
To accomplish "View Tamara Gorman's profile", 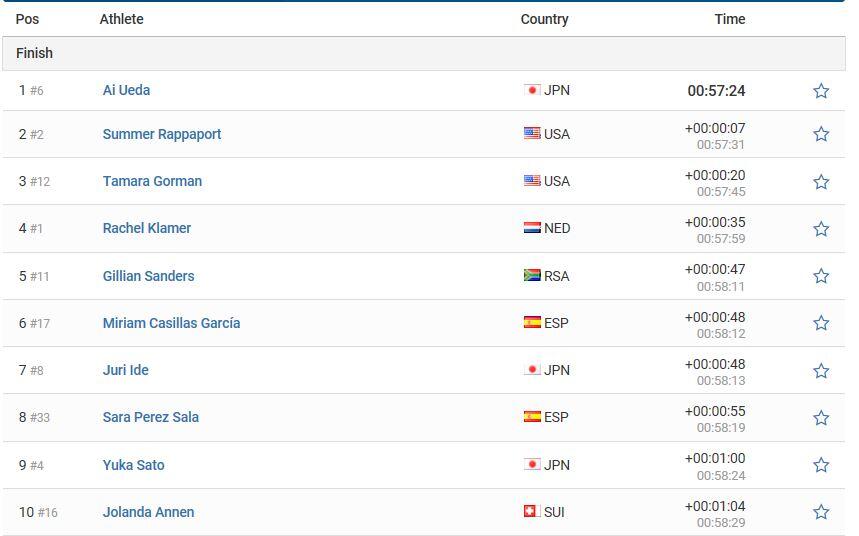I will tap(152, 181).
